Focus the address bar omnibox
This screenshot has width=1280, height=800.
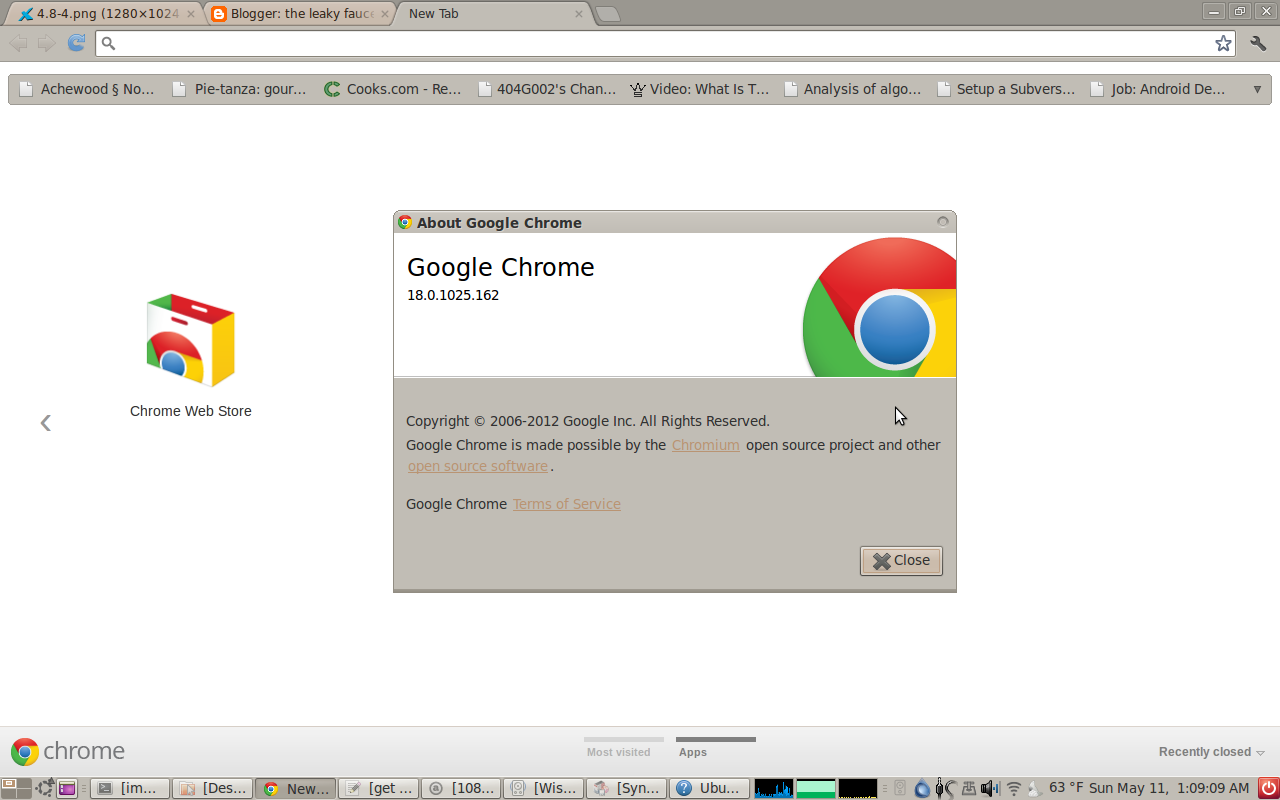coord(665,43)
